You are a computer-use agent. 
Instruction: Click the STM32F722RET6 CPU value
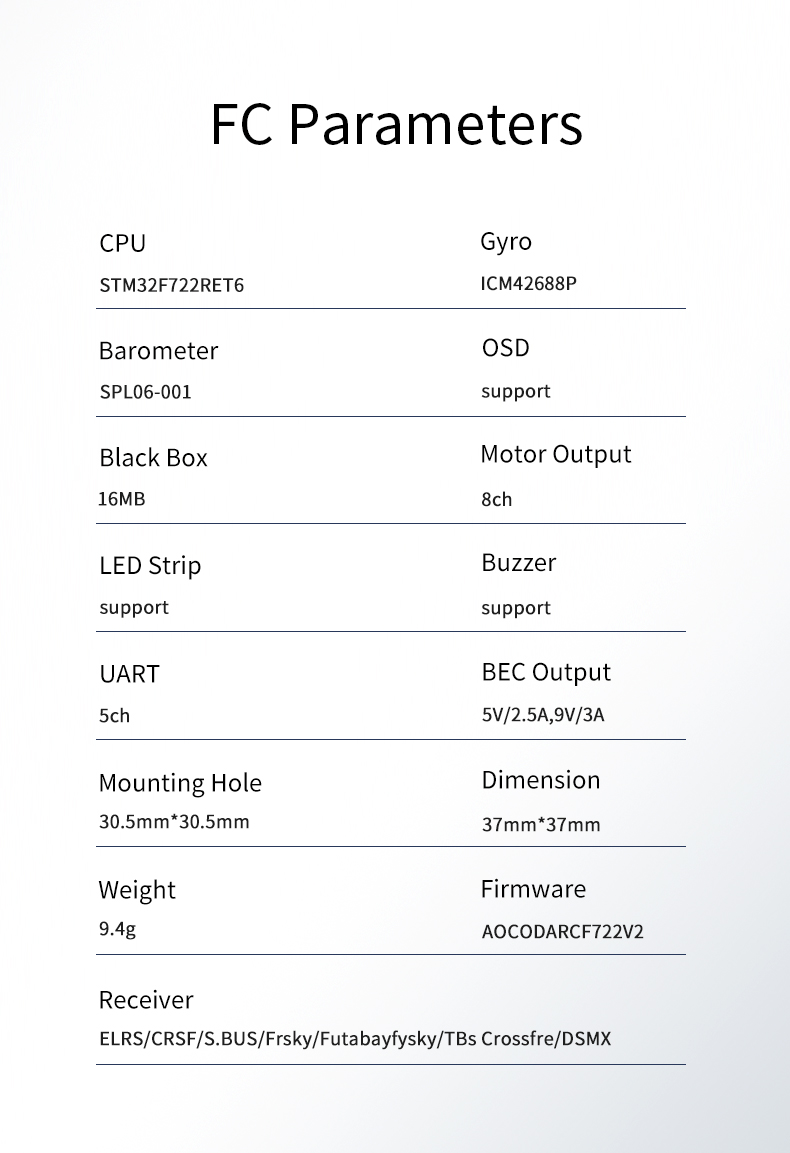171,285
